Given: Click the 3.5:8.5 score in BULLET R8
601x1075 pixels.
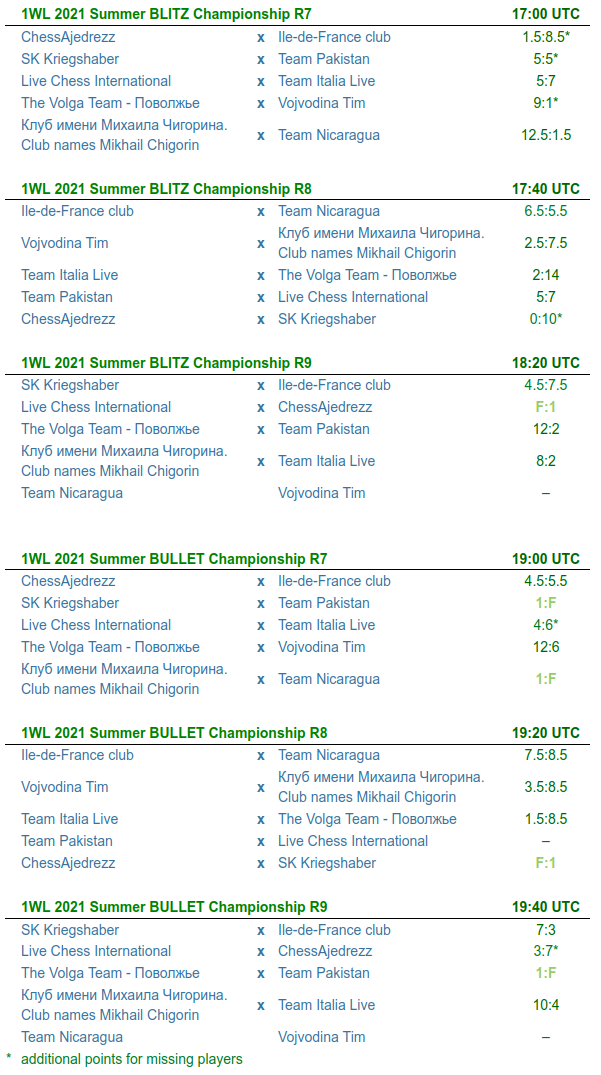Looking at the screenshot, I should click(x=546, y=787).
